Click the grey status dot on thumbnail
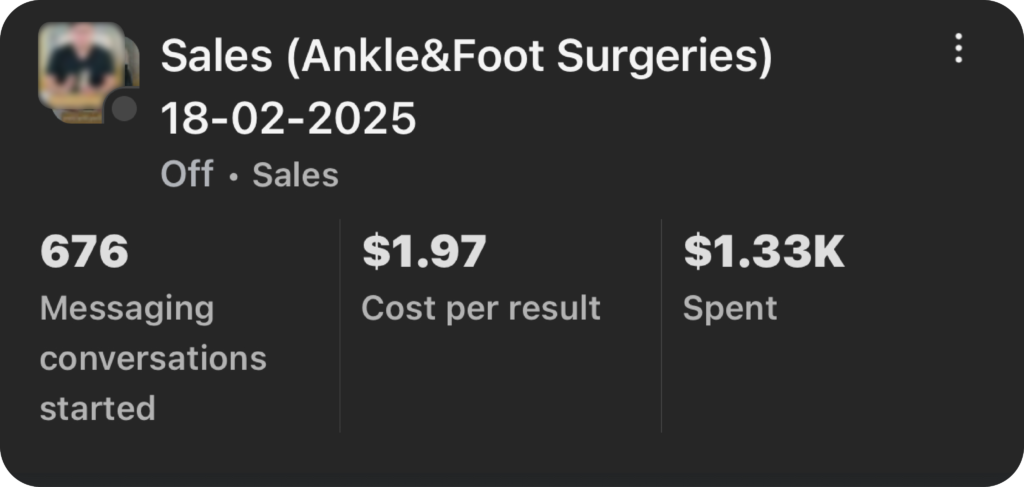The image size is (1024, 487). click(124, 109)
